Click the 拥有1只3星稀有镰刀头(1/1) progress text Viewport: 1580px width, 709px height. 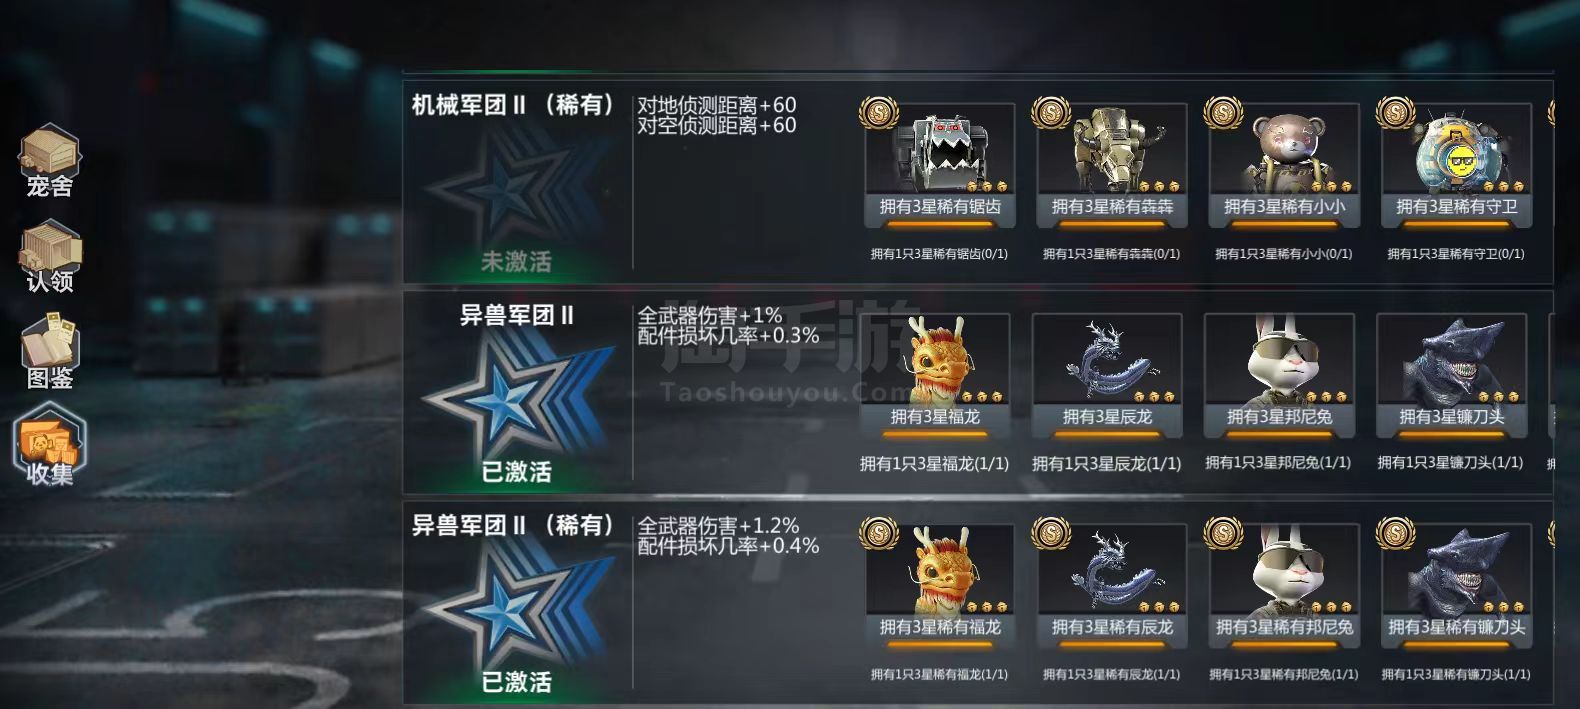[1456, 674]
